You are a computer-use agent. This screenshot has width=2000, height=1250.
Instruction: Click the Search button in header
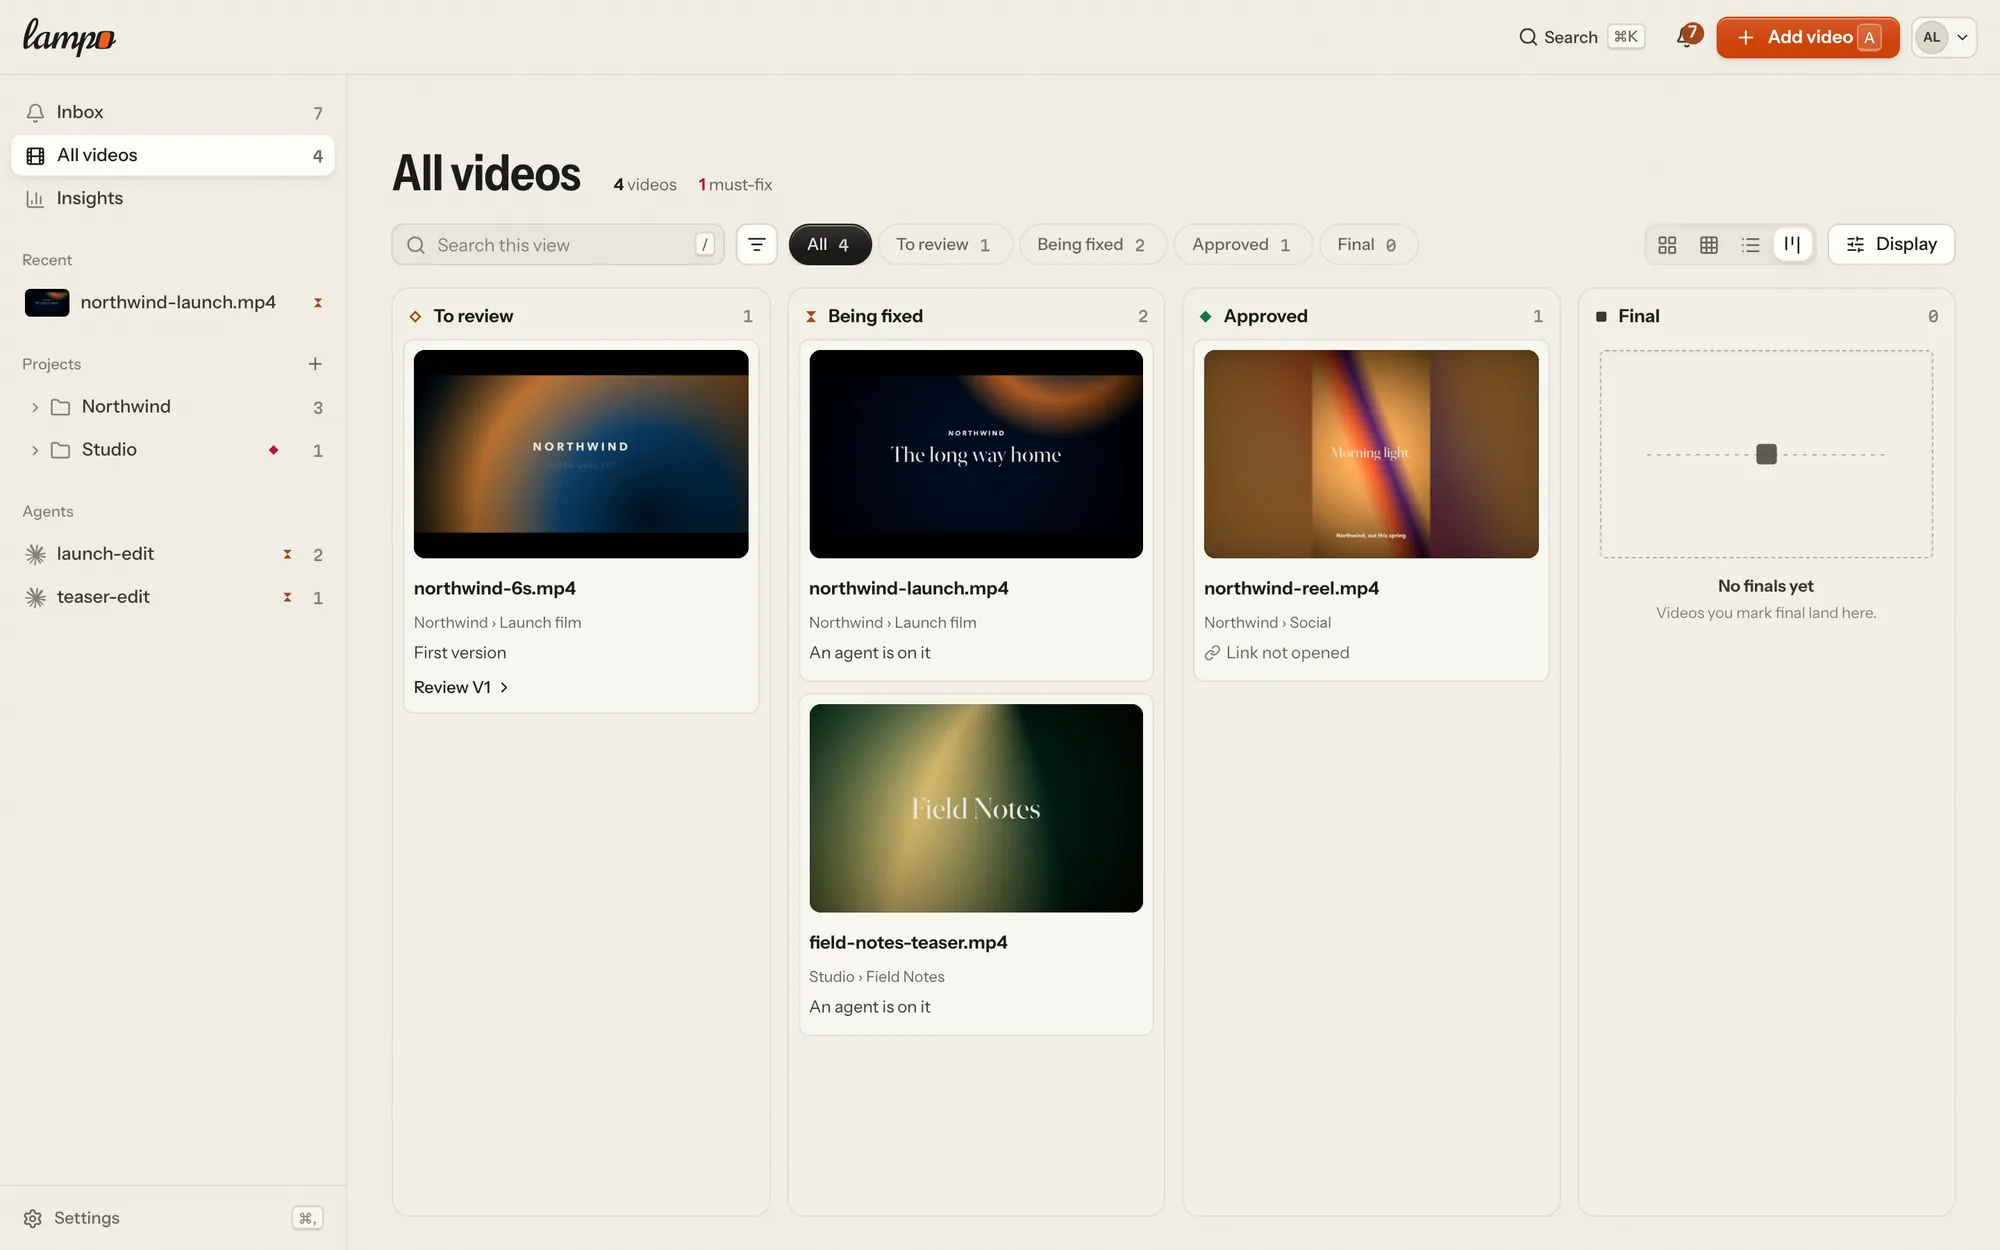(x=1581, y=37)
